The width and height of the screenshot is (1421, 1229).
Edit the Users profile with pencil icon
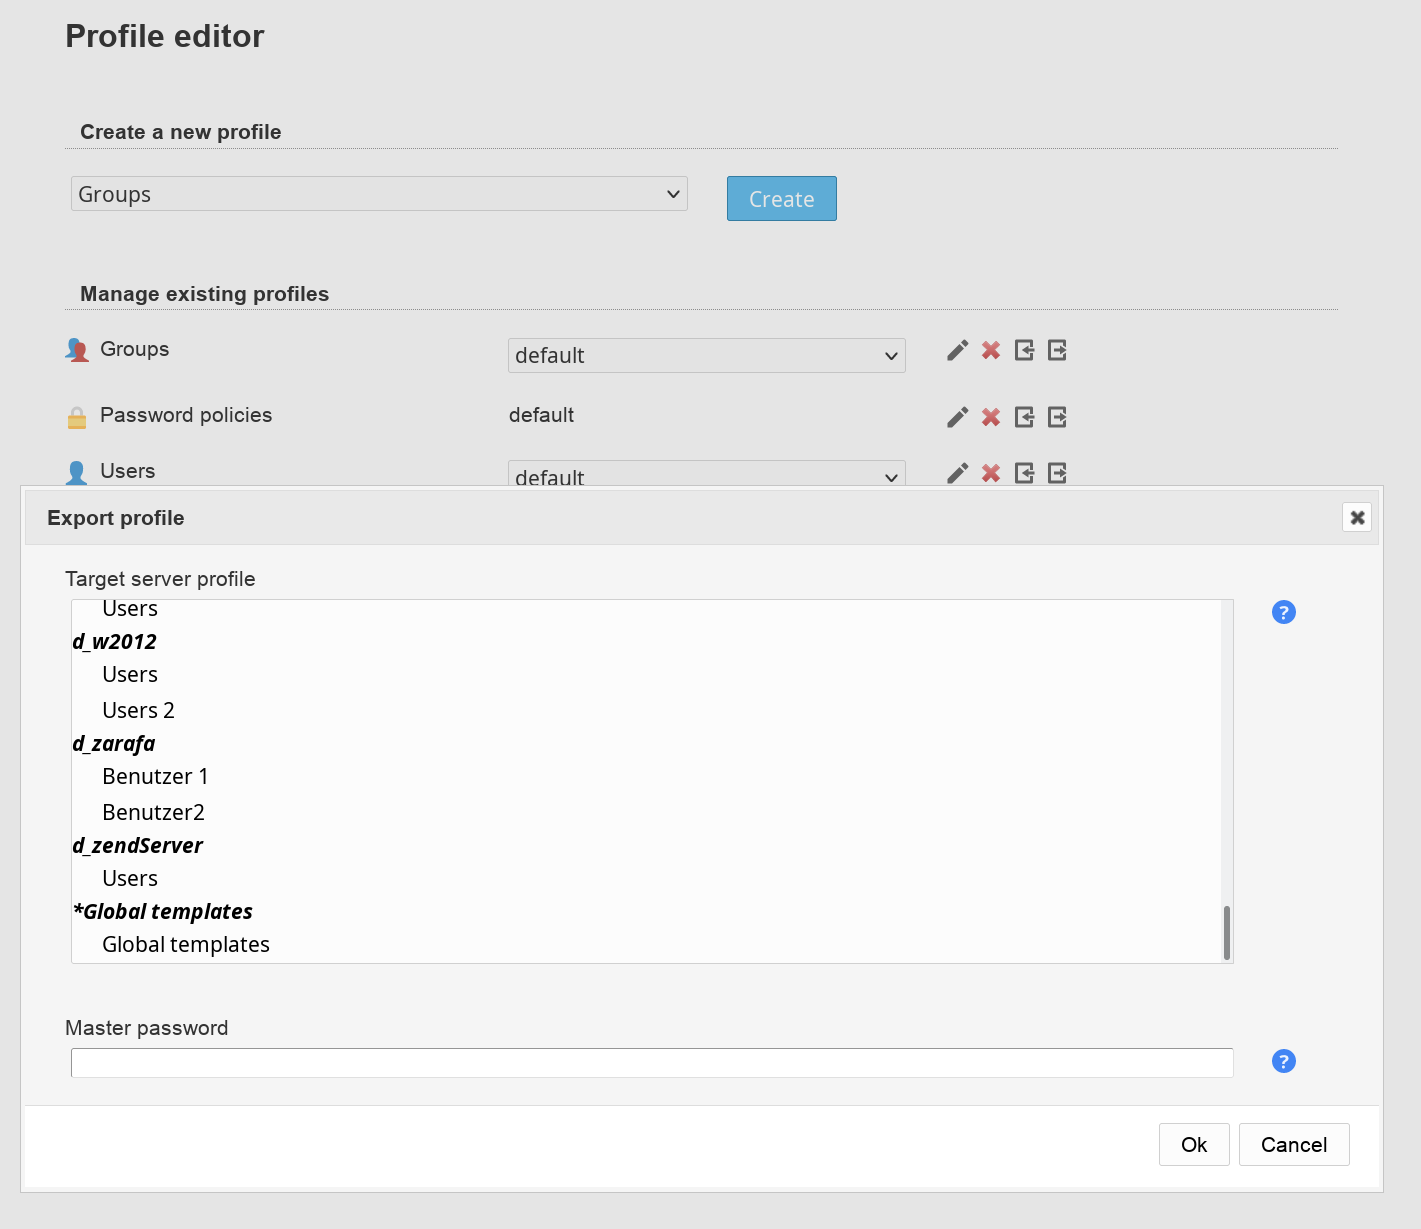tap(957, 473)
